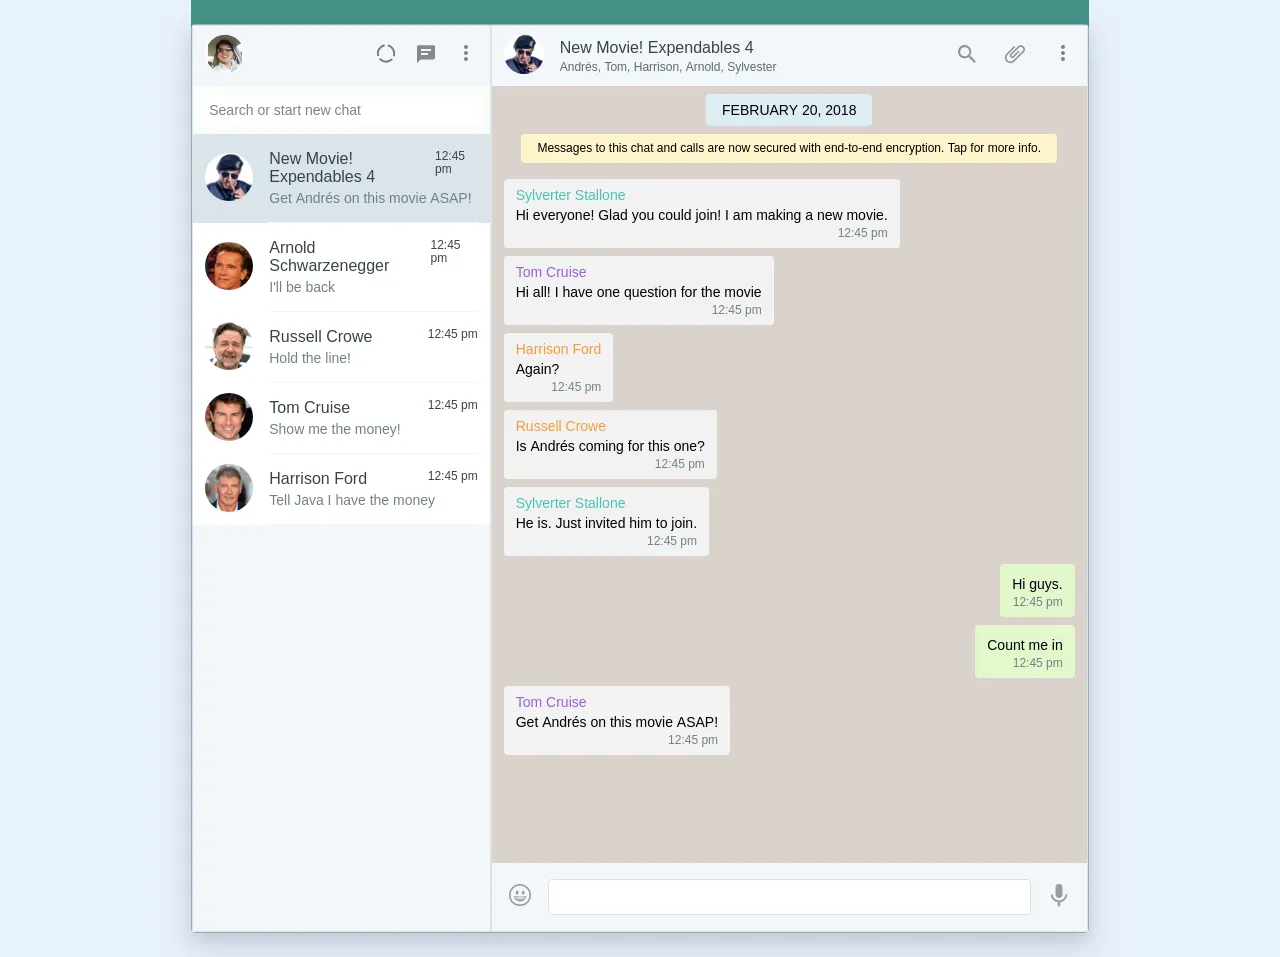Open the status circle icon in sidebar header

point(386,54)
